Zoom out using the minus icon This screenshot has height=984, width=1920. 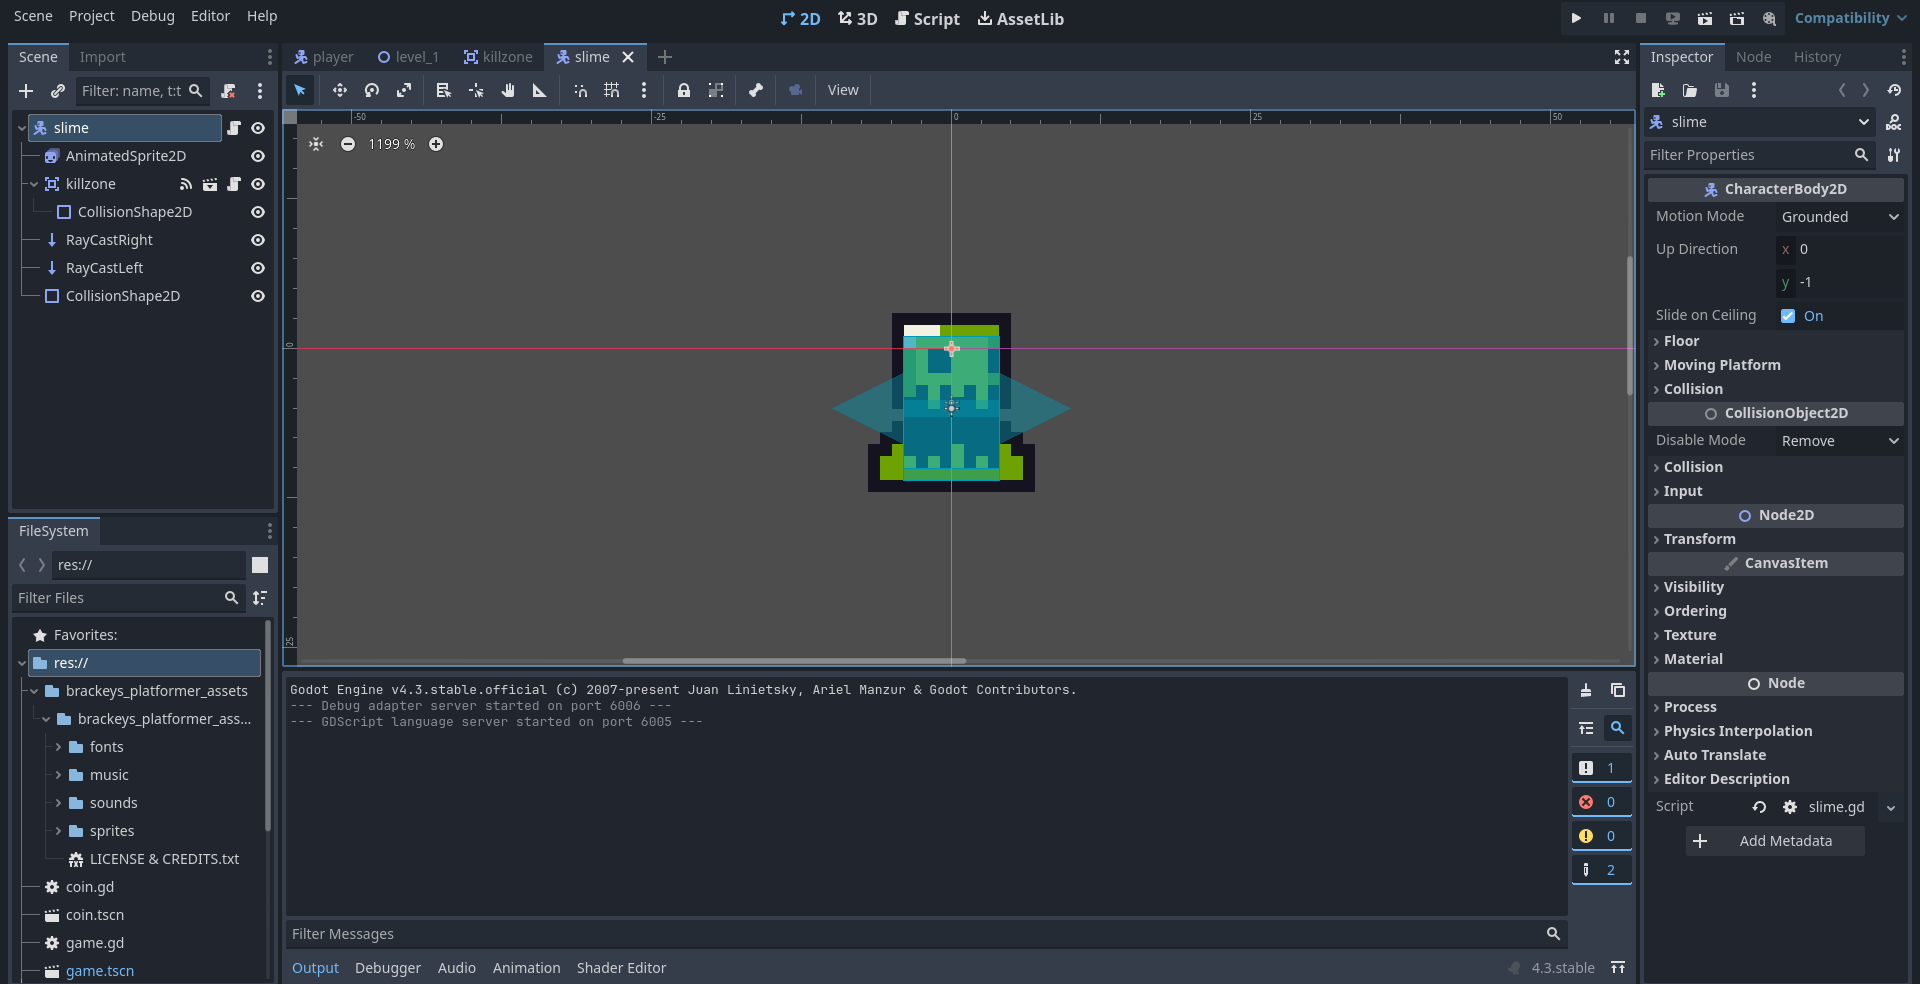(x=348, y=144)
